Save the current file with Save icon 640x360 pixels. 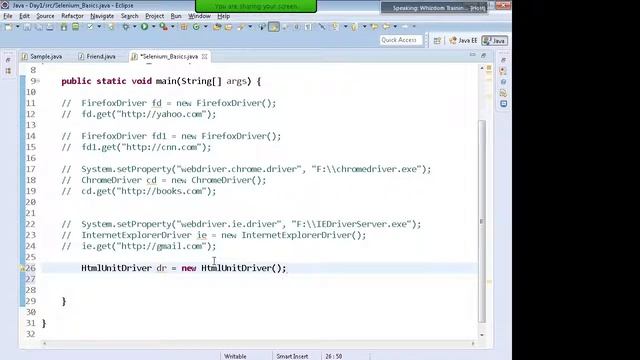[27, 27]
